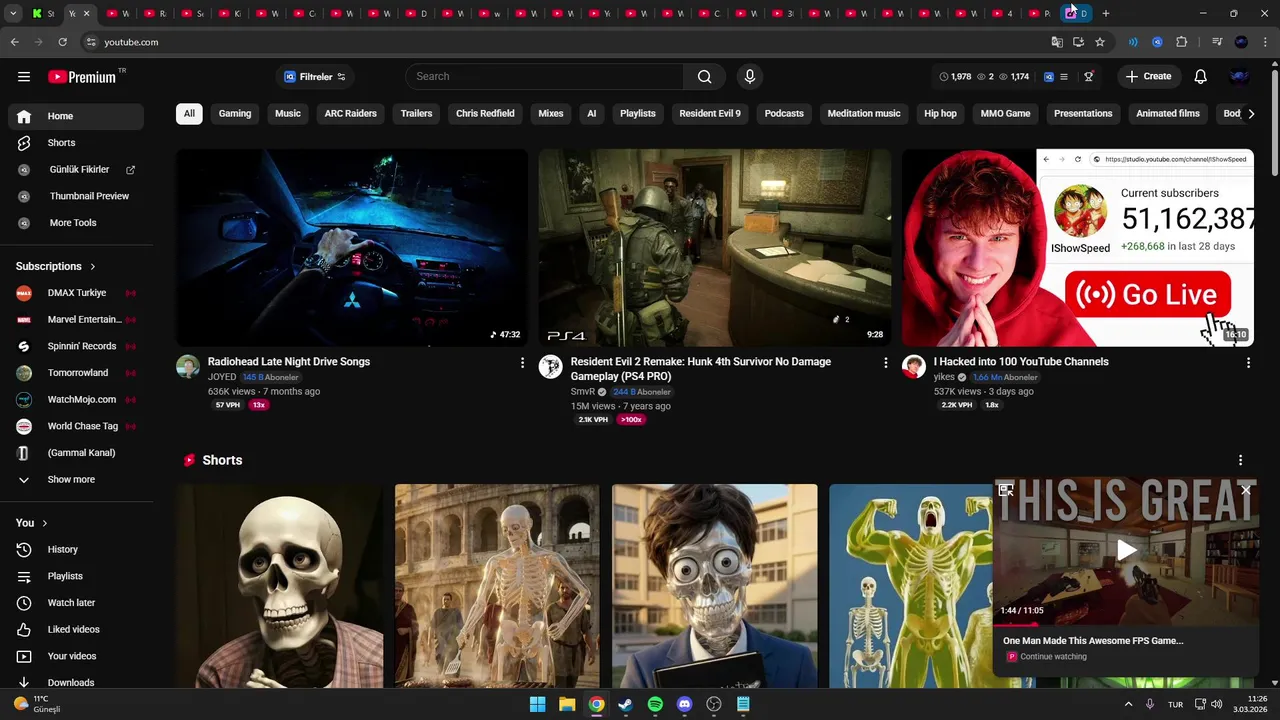
Task: Open Liked videos
Action: click(76, 630)
